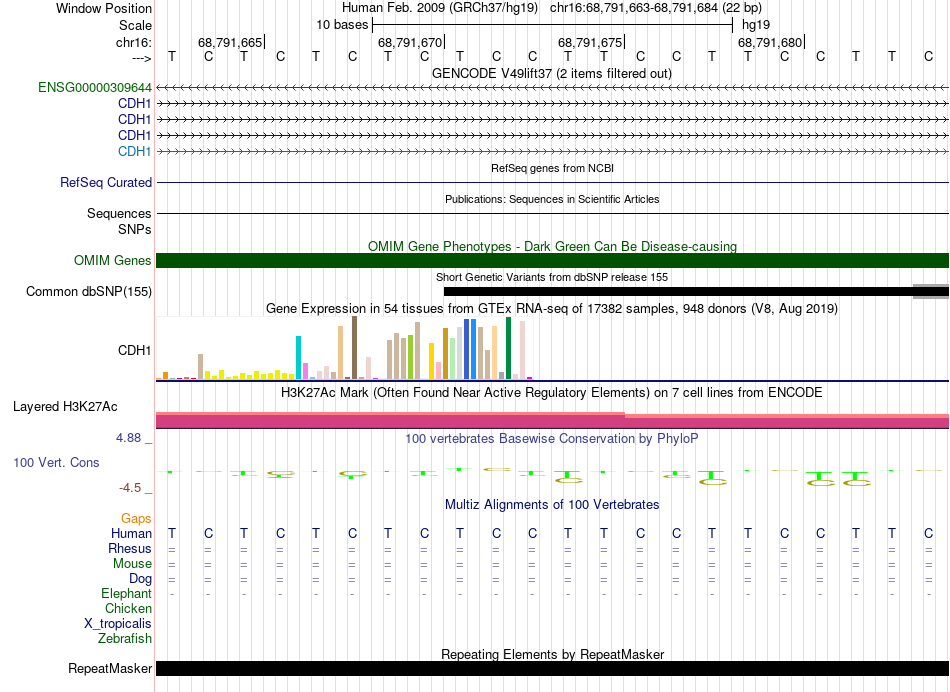Image resolution: width=950 pixels, height=692 pixels.
Task: Click the OMIM Genes track label
Action: click(x=113, y=261)
